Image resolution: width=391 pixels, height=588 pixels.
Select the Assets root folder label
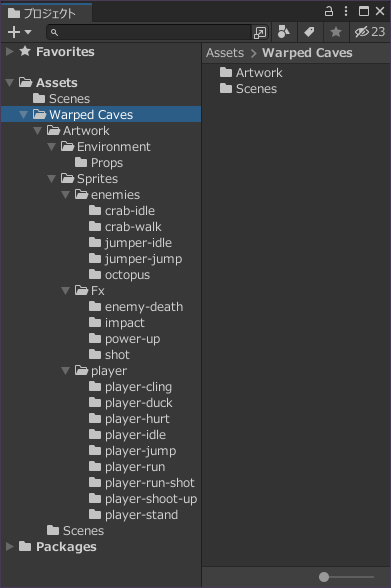click(x=57, y=82)
